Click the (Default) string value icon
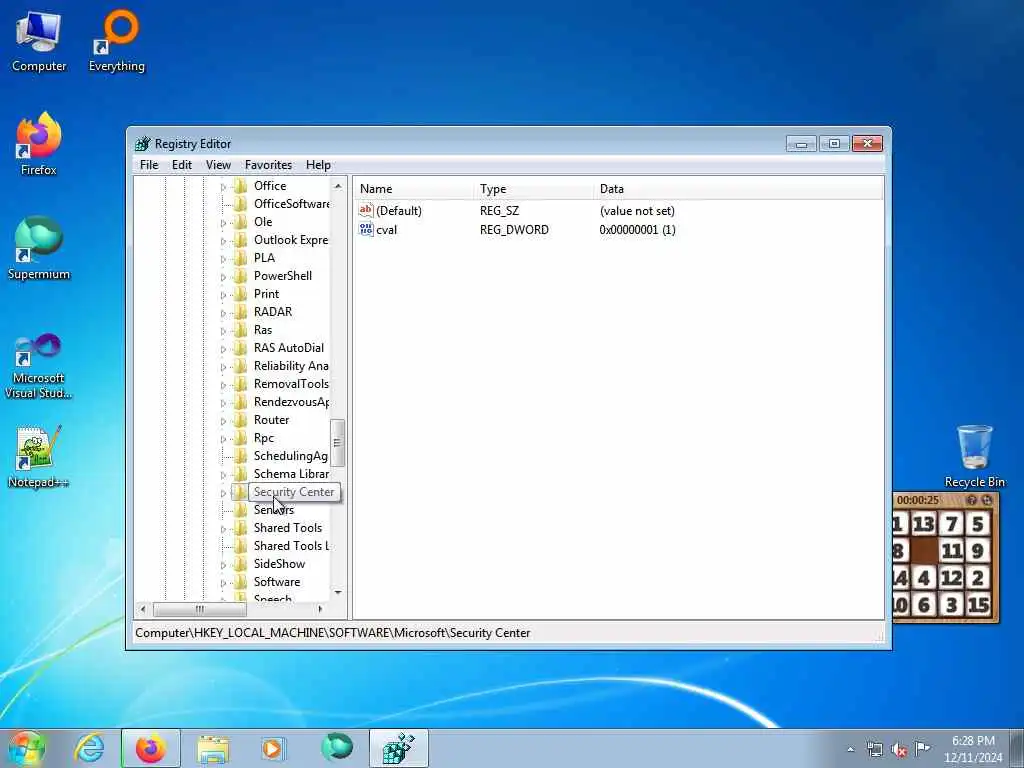This screenshot has height=768, width=1024. 366,210
